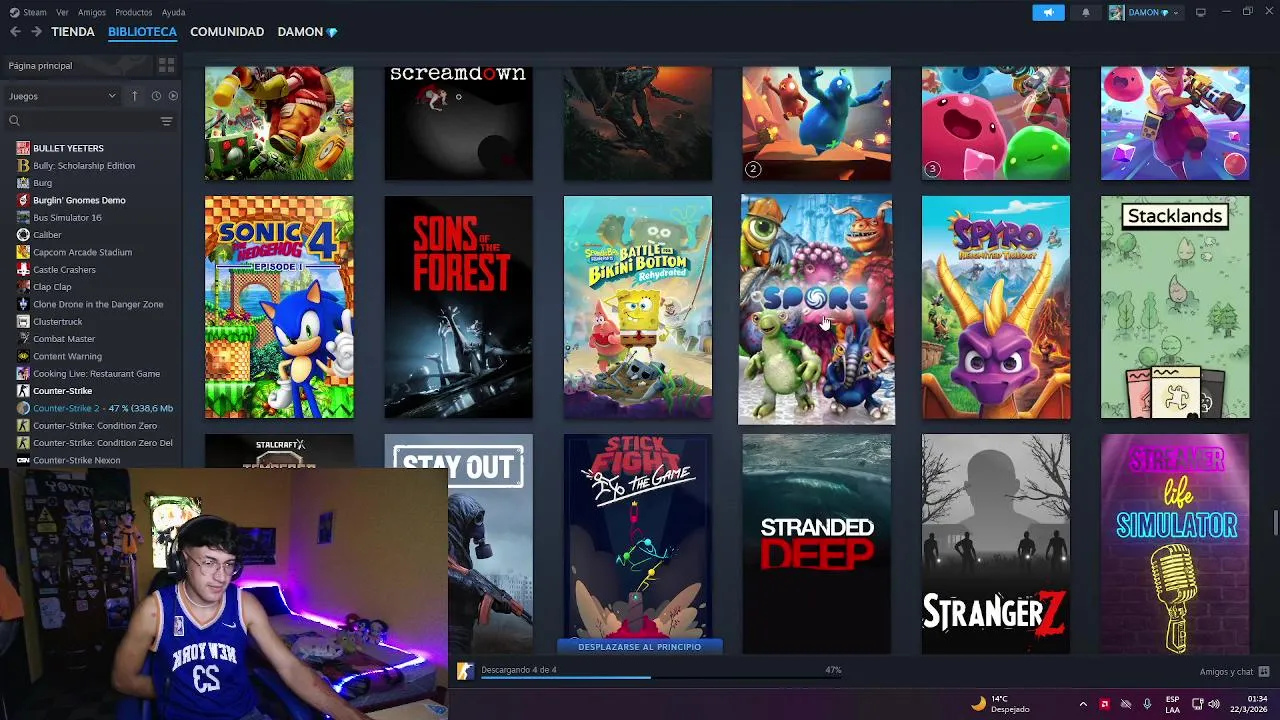Click the Castle Crashers game icon
Image resolution: width=1280 pixels, height=720 pixels.
(x=23, y=269)
